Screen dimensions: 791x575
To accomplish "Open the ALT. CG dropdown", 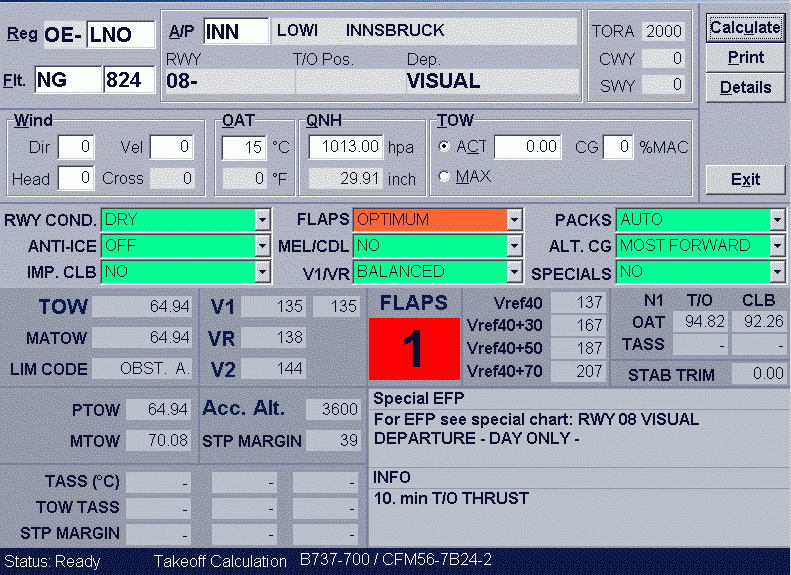I will (x=777, y=246).
